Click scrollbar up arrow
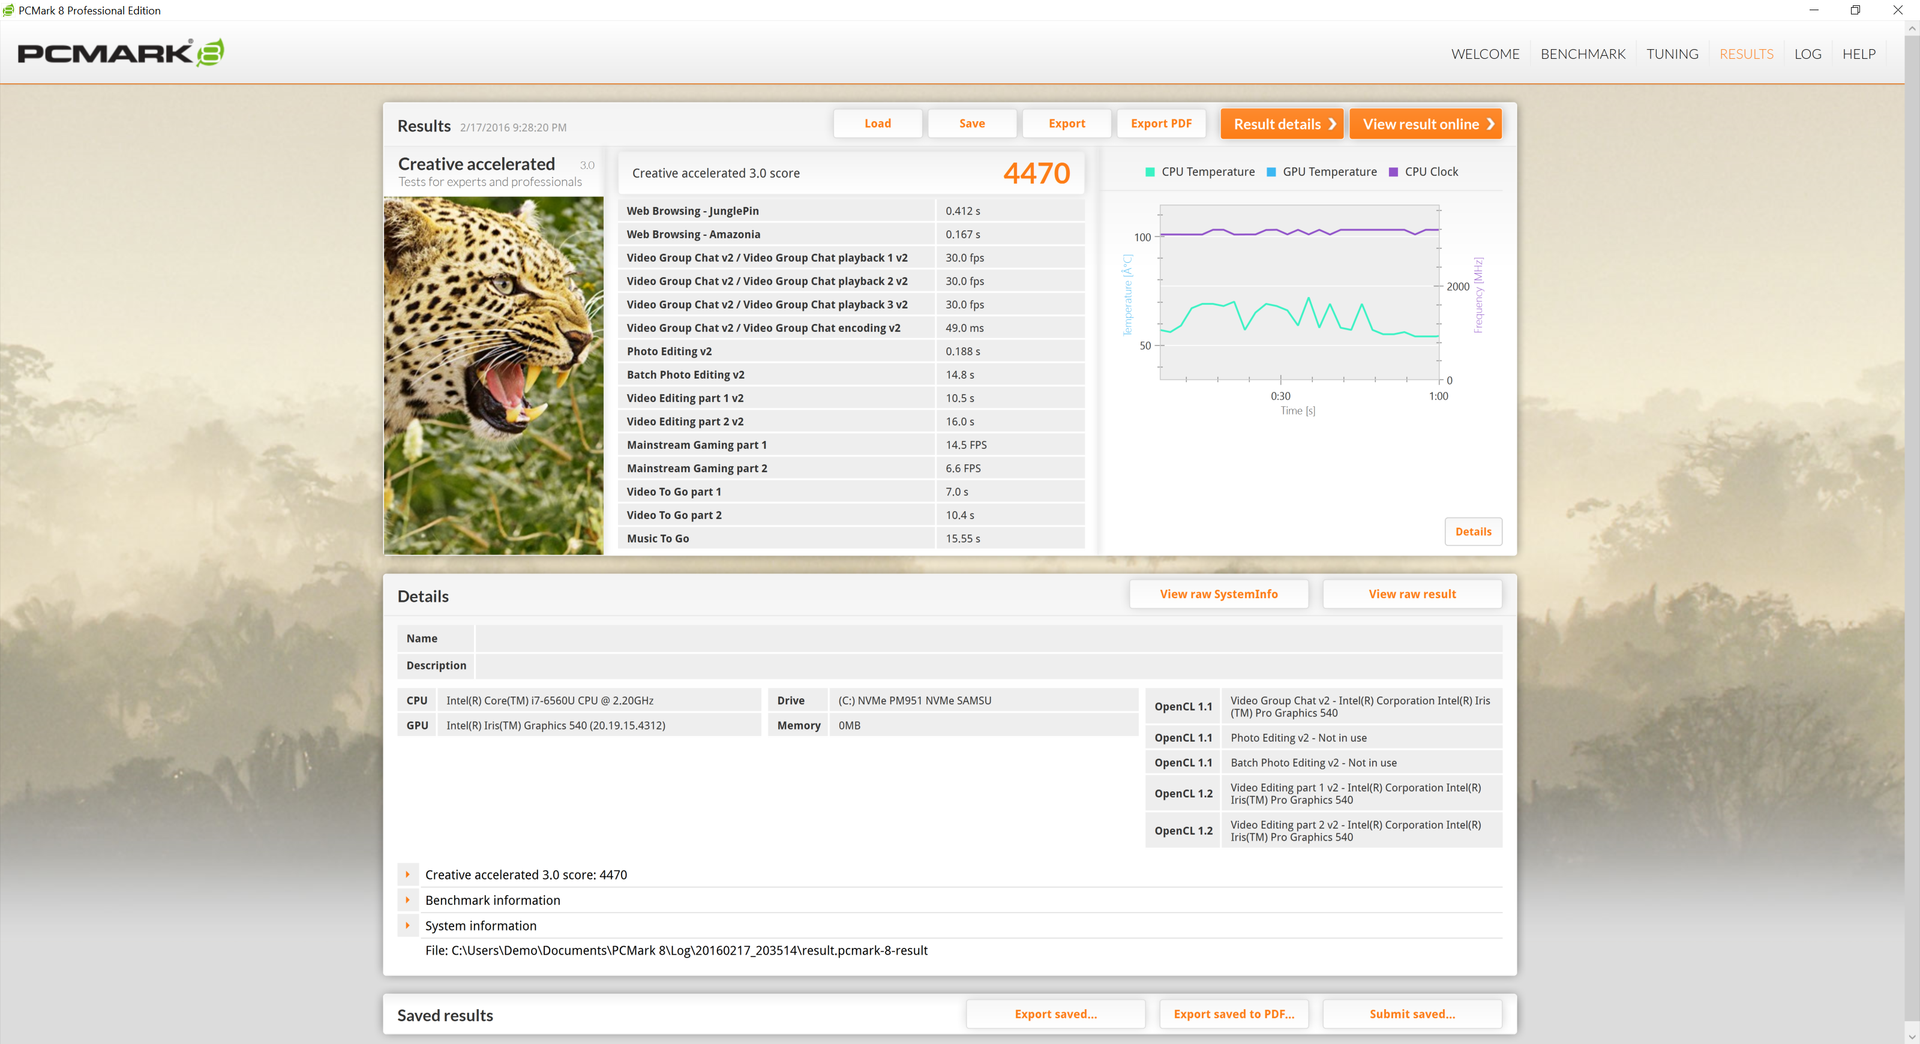 [1912, 28]
